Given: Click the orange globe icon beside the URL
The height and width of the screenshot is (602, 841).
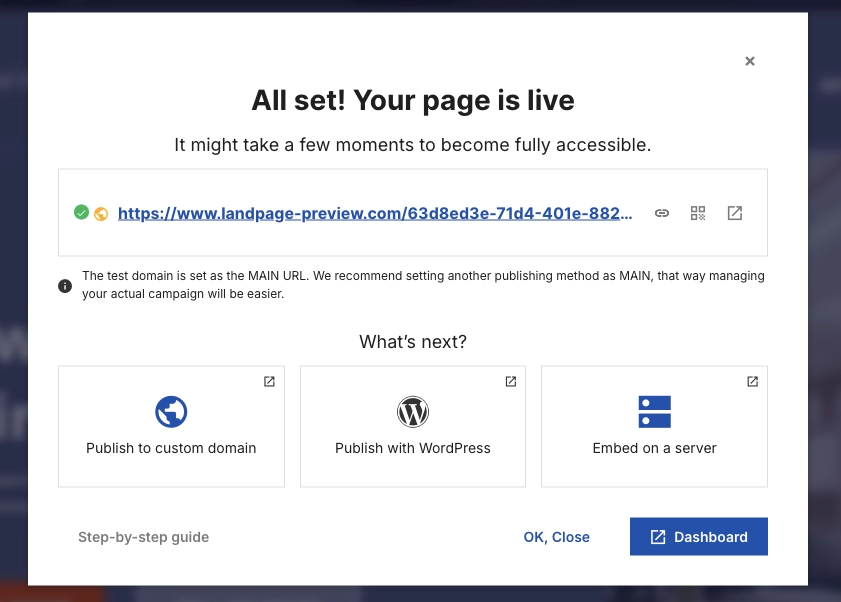Looking at the screenshot, I should tap(101, 212).
